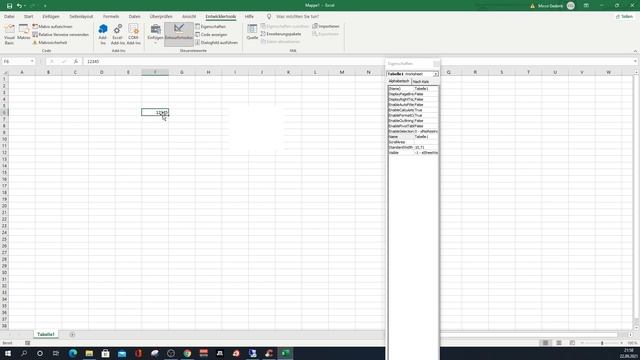Click the insert function fx icon
This screenshot has width=640, height=360.
[x=76, y=61]
